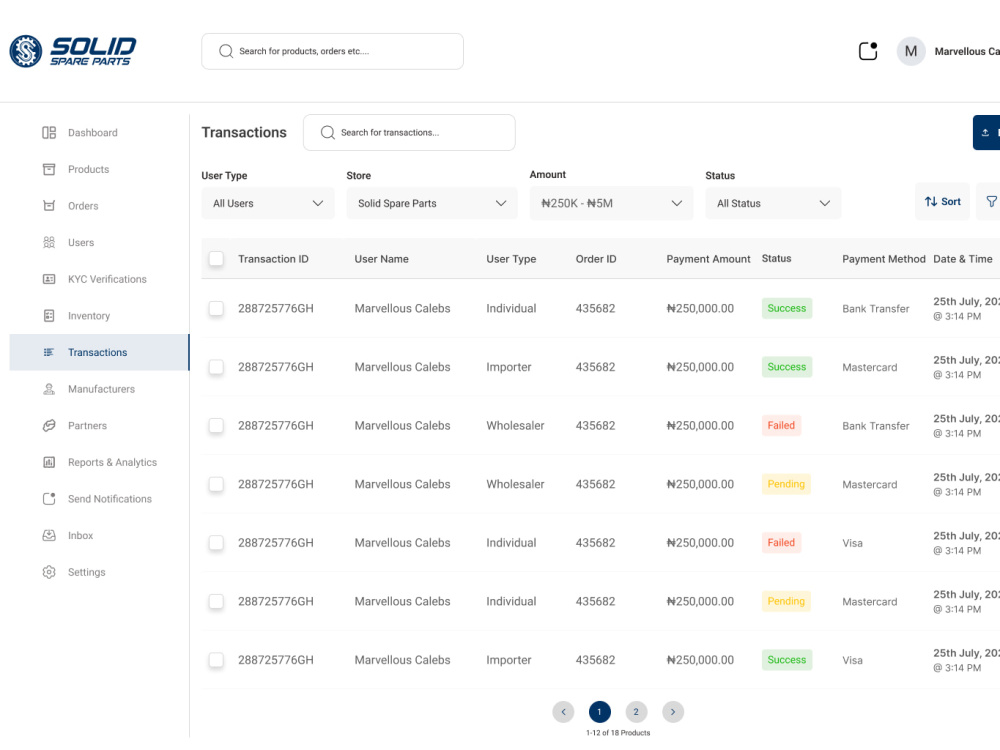Click the Inbox tray icon

click(x=49, y=536)
